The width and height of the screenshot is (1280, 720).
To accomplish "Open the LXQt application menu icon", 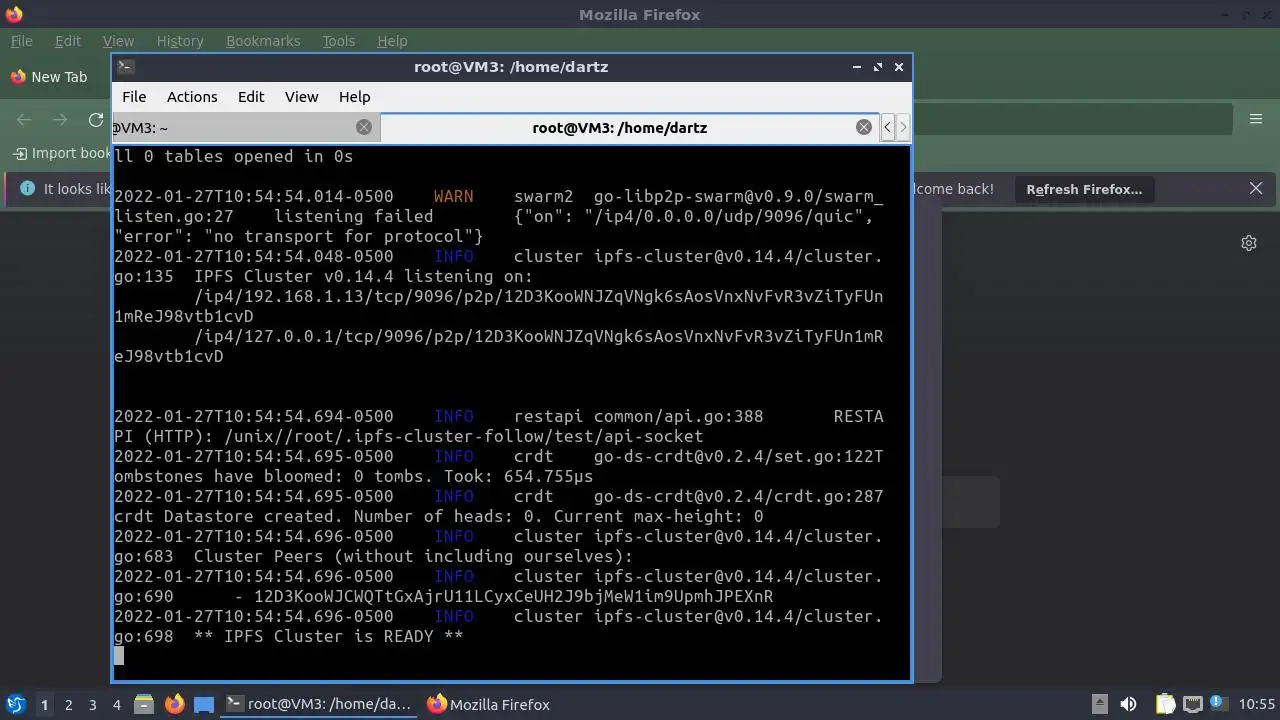I will click(x=15, y=704).
